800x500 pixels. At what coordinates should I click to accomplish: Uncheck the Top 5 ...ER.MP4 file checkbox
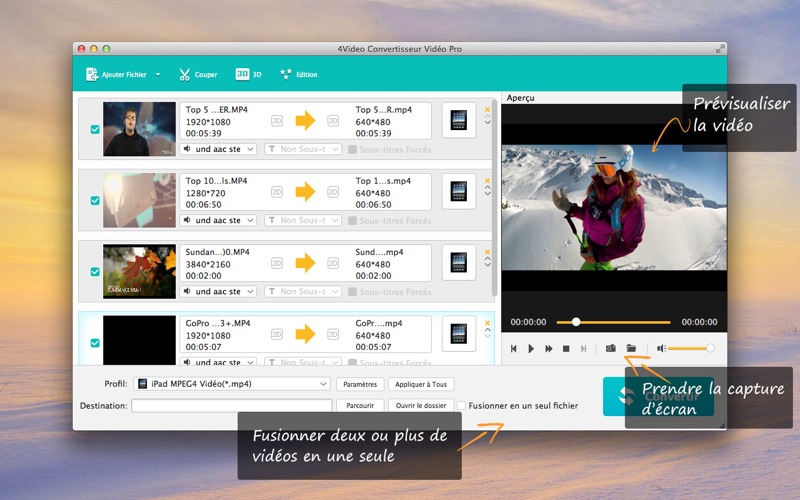click(x=95, y=130)
